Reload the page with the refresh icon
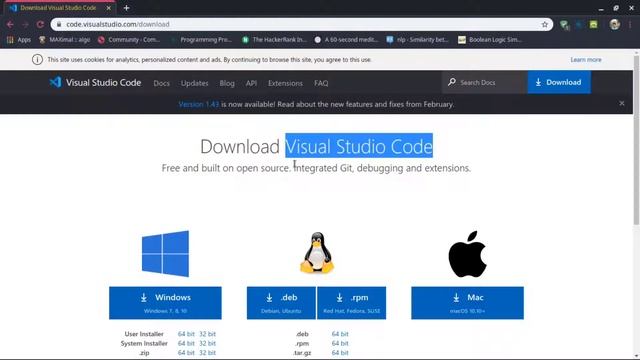640x360 pixels. click(x=40, y=24)
